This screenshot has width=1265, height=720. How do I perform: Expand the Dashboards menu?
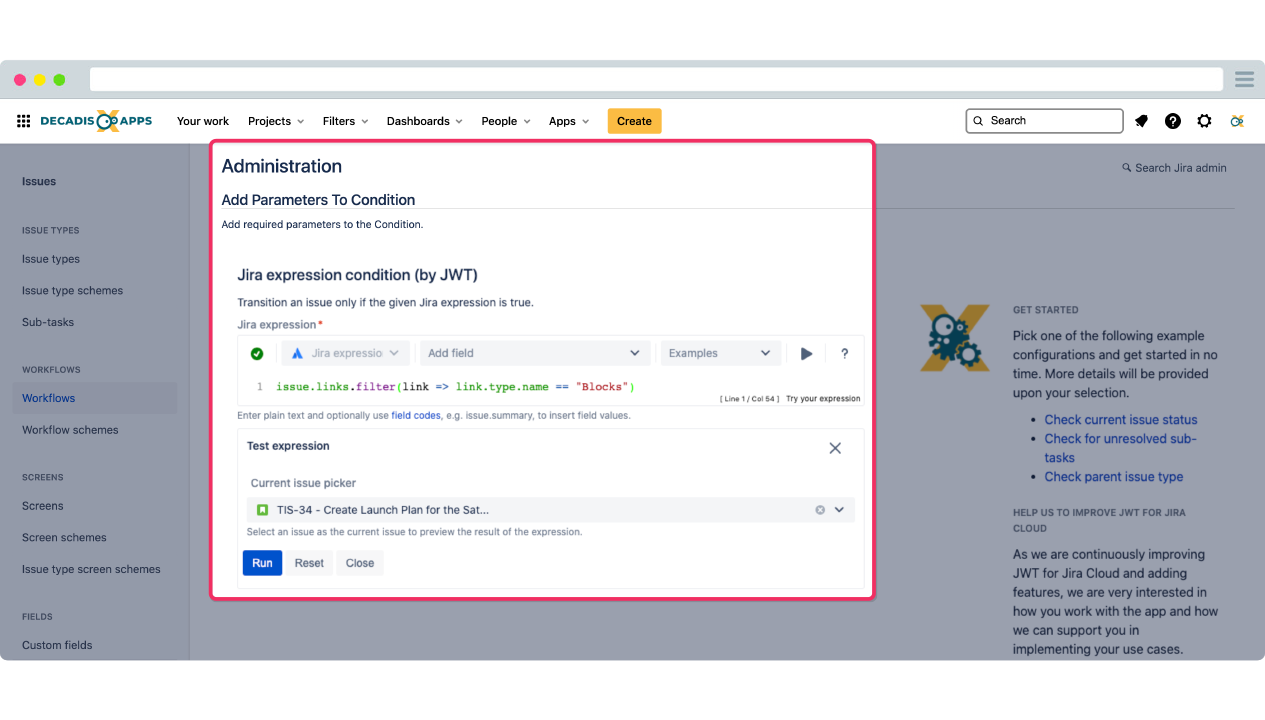point(424,121)
